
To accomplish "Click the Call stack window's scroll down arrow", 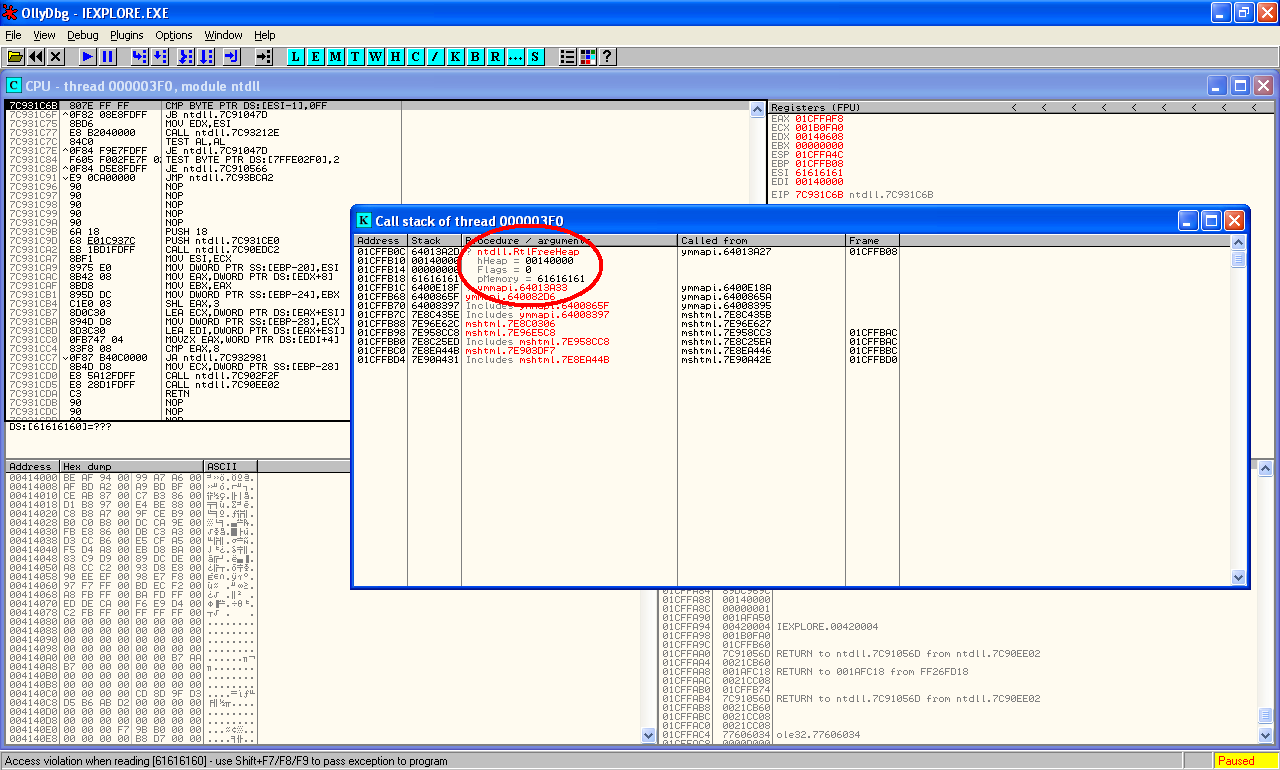I will pyautogui.click(x=1238, y=577).
